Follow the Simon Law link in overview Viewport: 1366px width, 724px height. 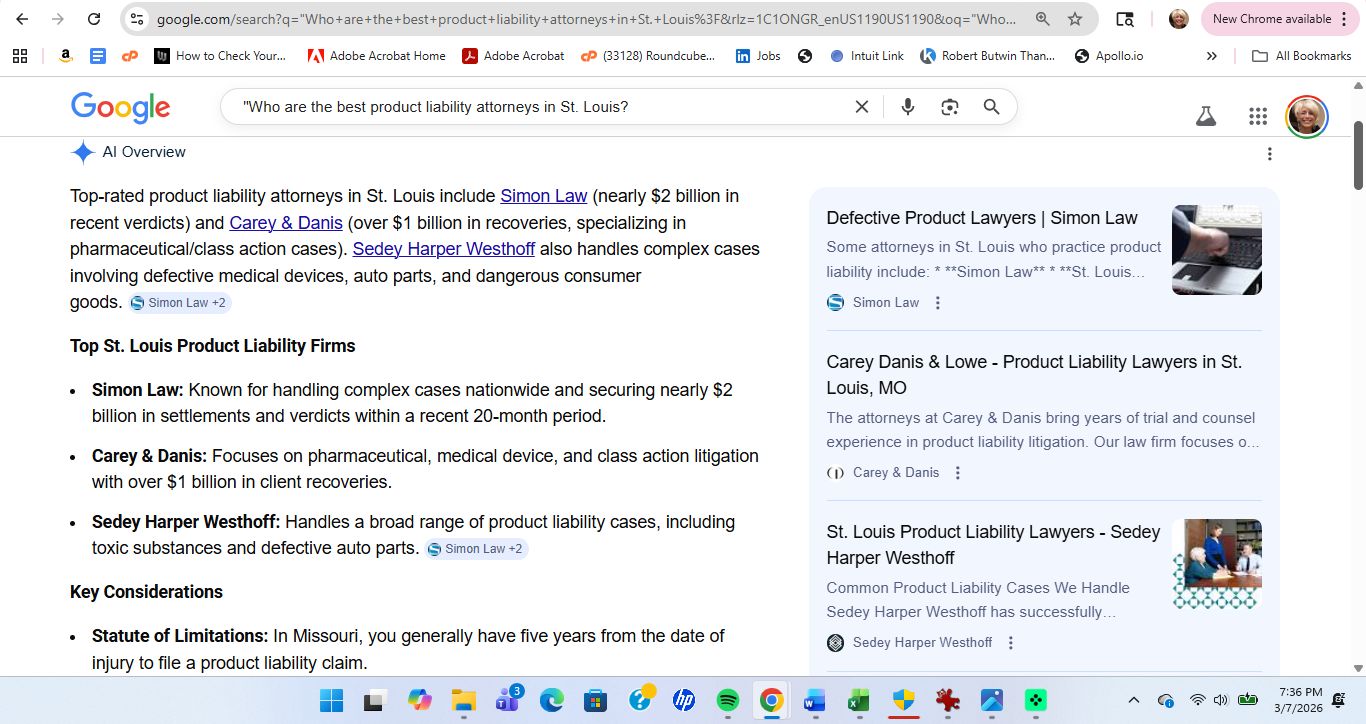click(x=544, y=196)
